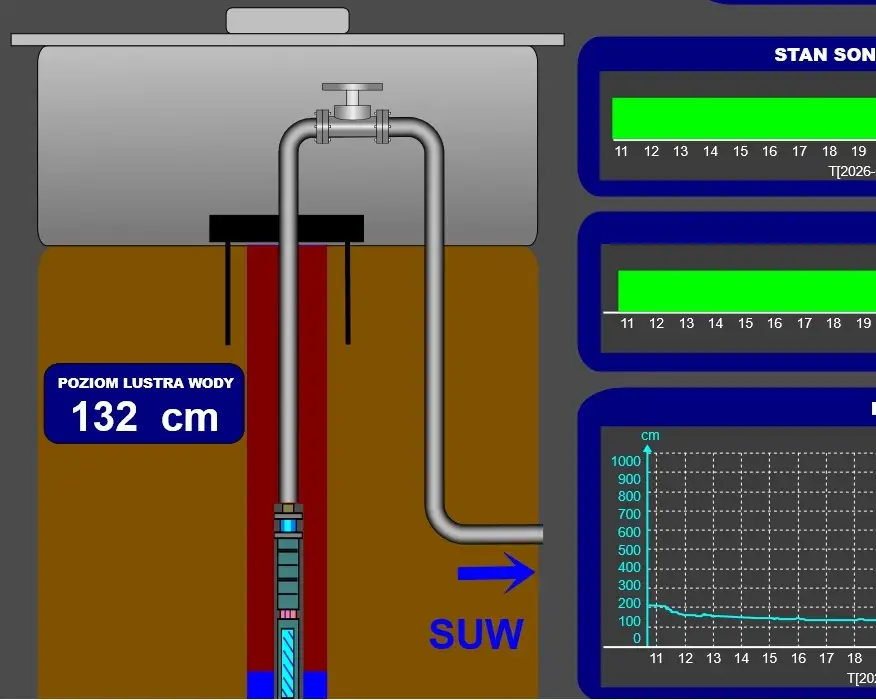Click the POZIOM LUSTRA WODY heading

coord(145,383)
